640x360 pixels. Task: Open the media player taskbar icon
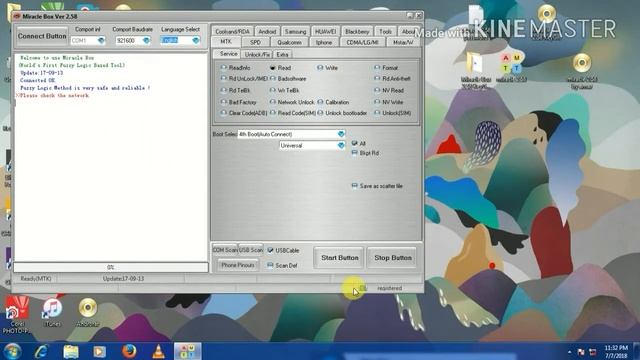[99, 351]
